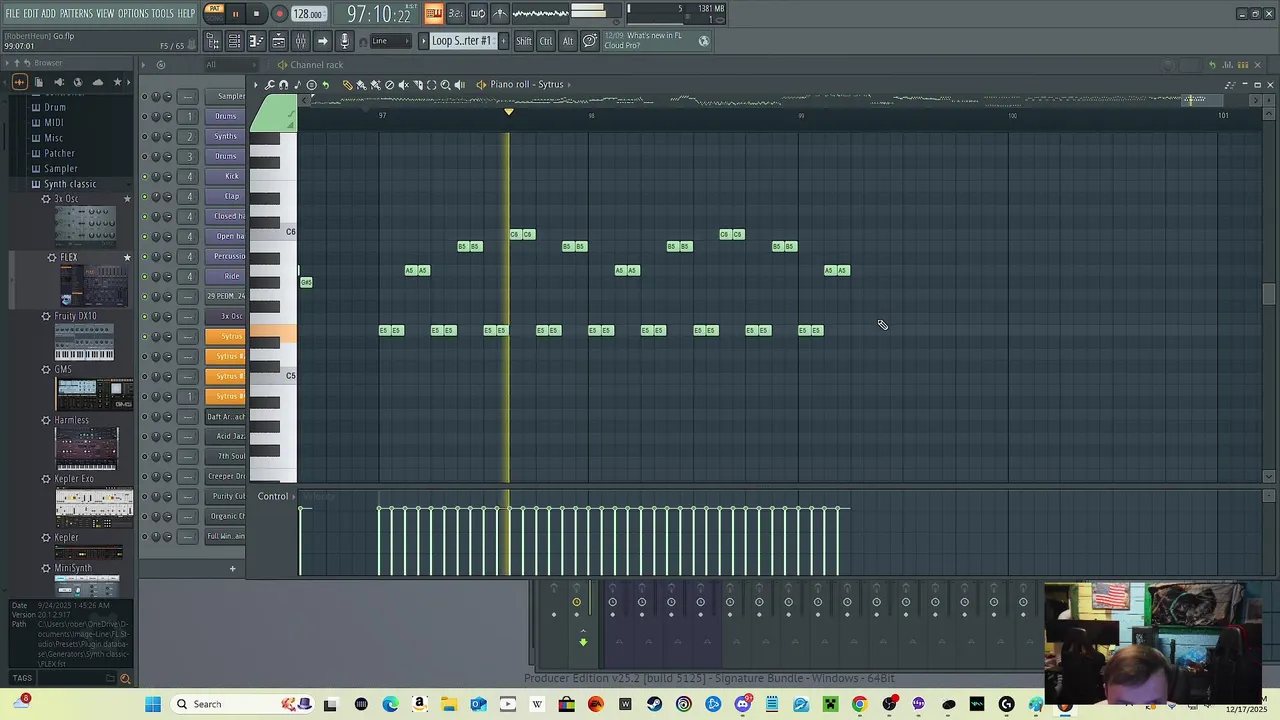The width and height of the screenshot is (1280, 720).
Task: Pause playback with the transport pause button
Action: coord(235,14)
